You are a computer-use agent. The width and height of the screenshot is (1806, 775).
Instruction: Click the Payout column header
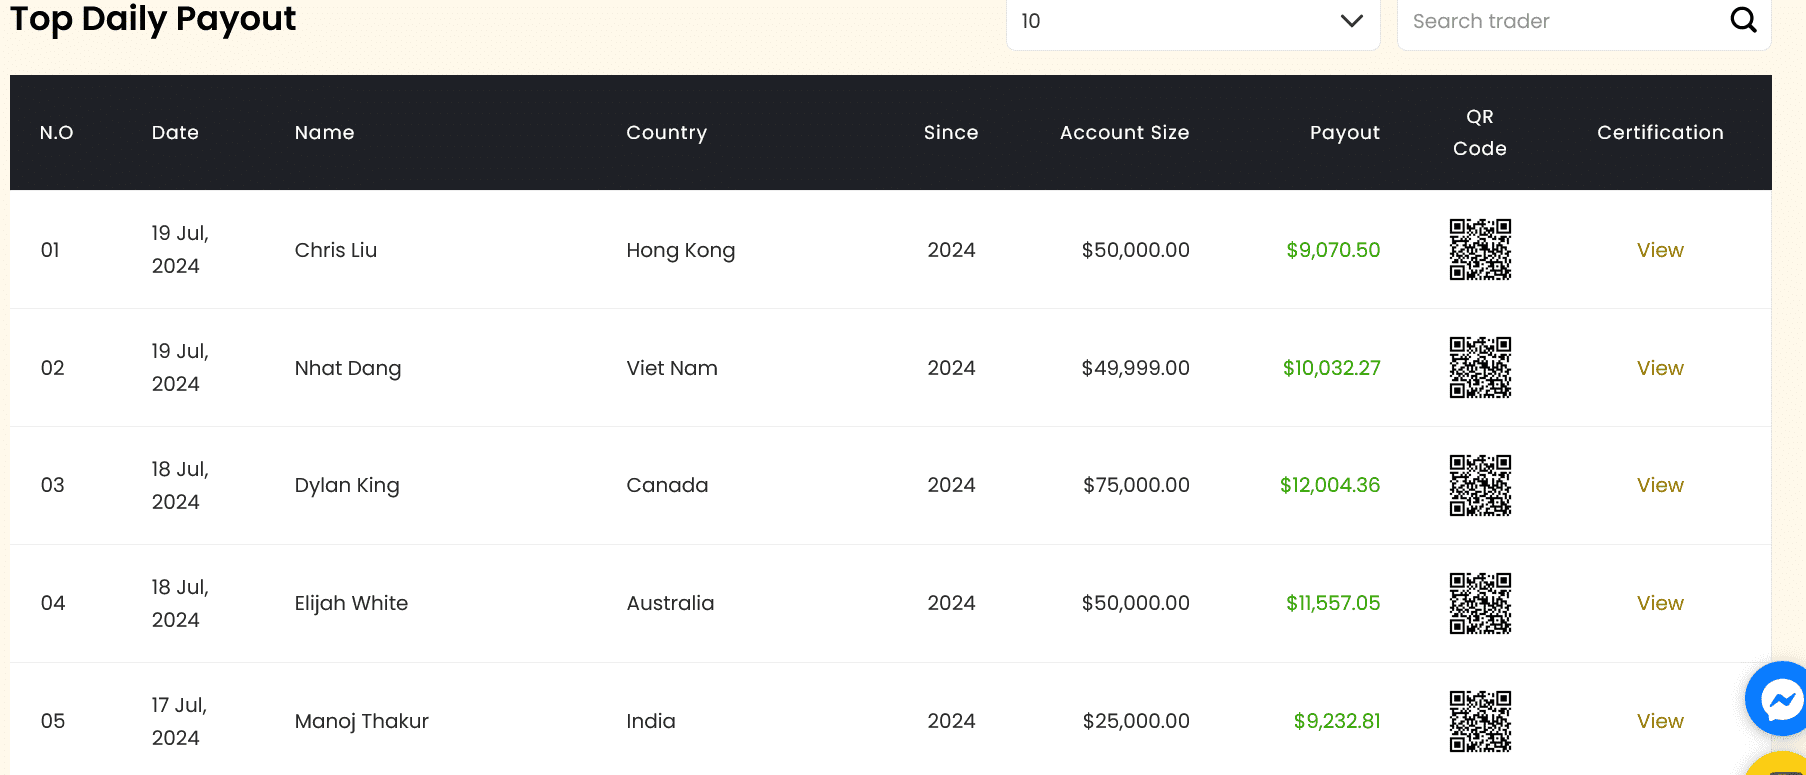tap(1345, 133)
